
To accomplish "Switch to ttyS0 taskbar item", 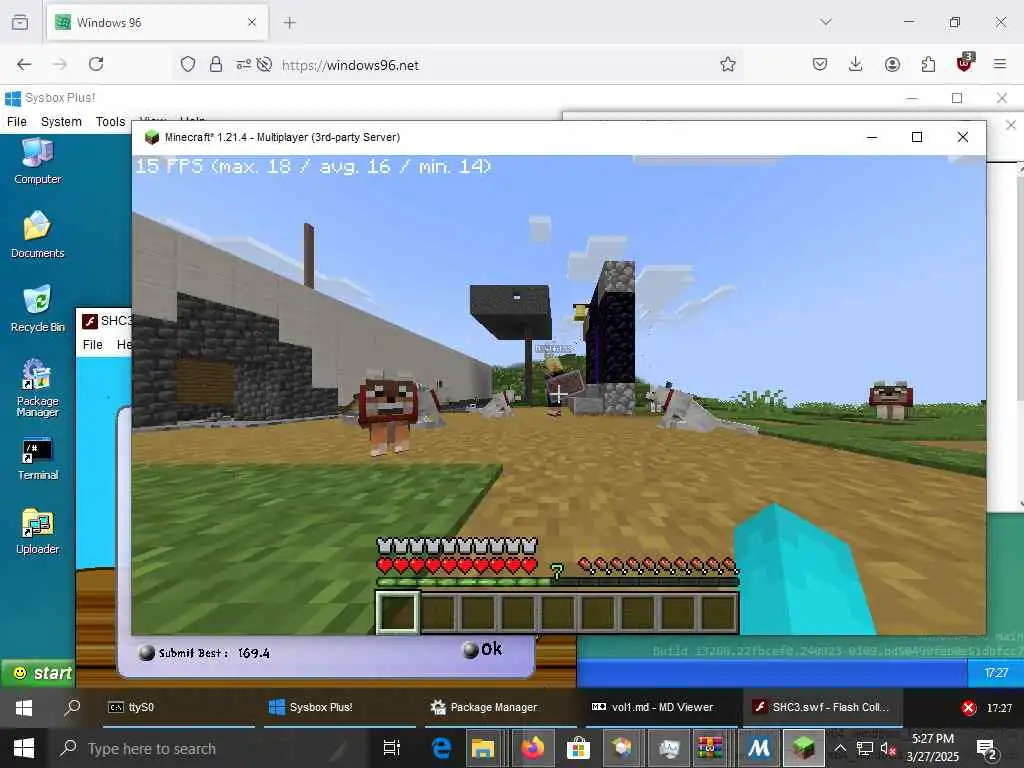I will 179,707.
